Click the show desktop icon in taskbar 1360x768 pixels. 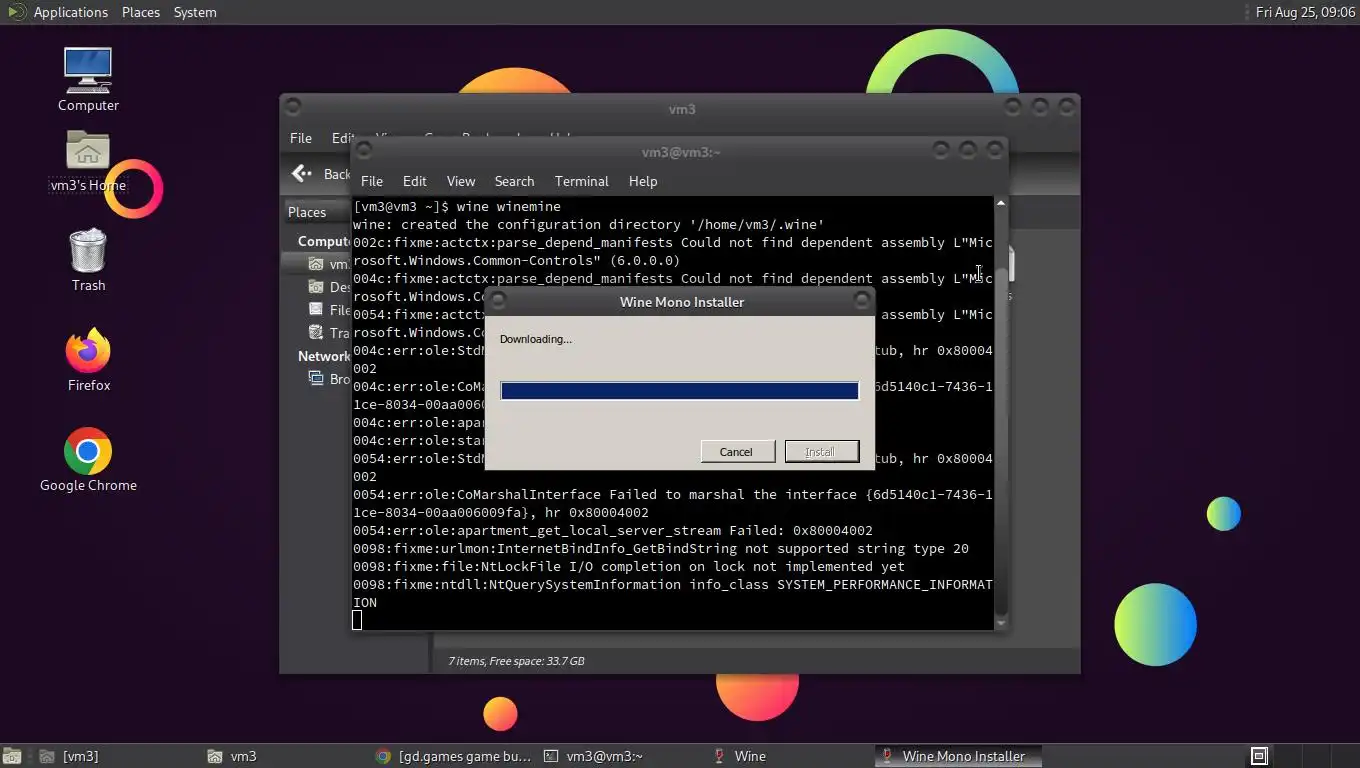[x=13, y=756]
